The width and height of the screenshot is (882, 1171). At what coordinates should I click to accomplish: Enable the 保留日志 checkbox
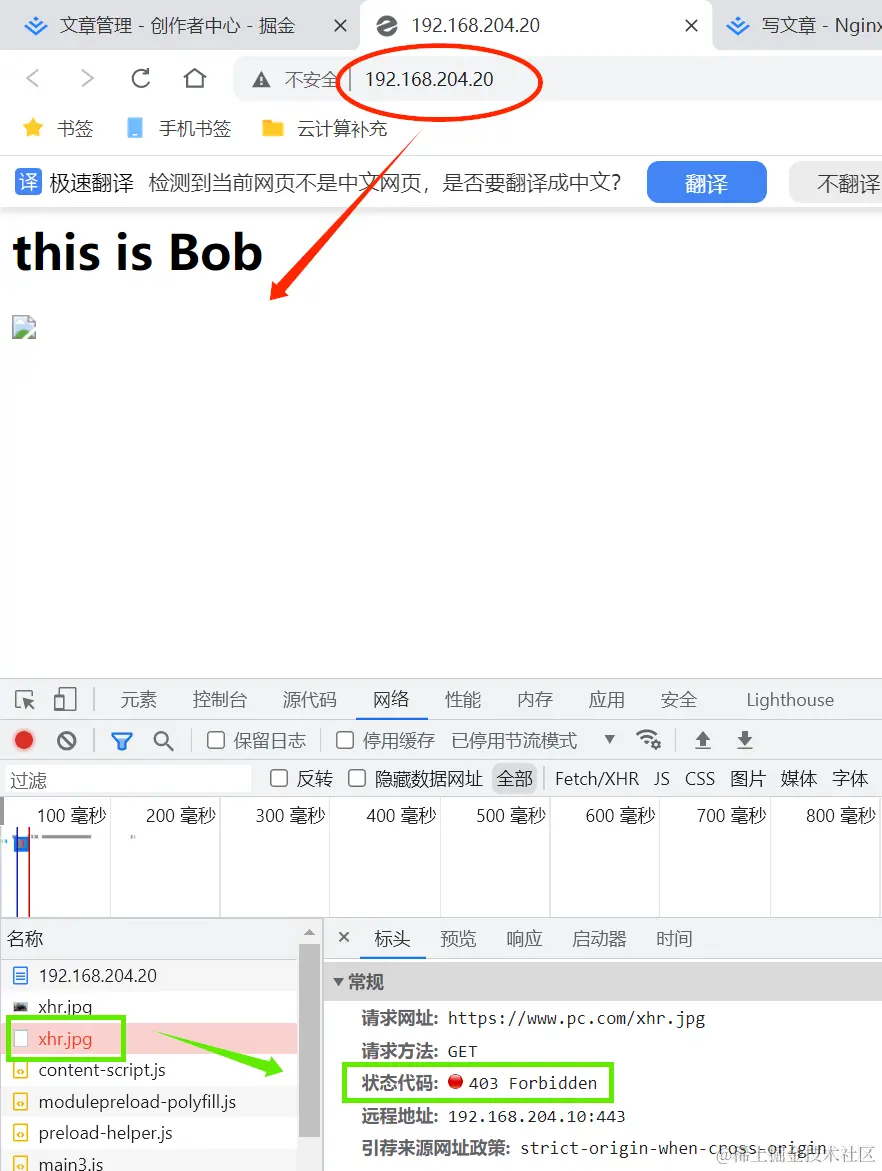click(216, 740)
